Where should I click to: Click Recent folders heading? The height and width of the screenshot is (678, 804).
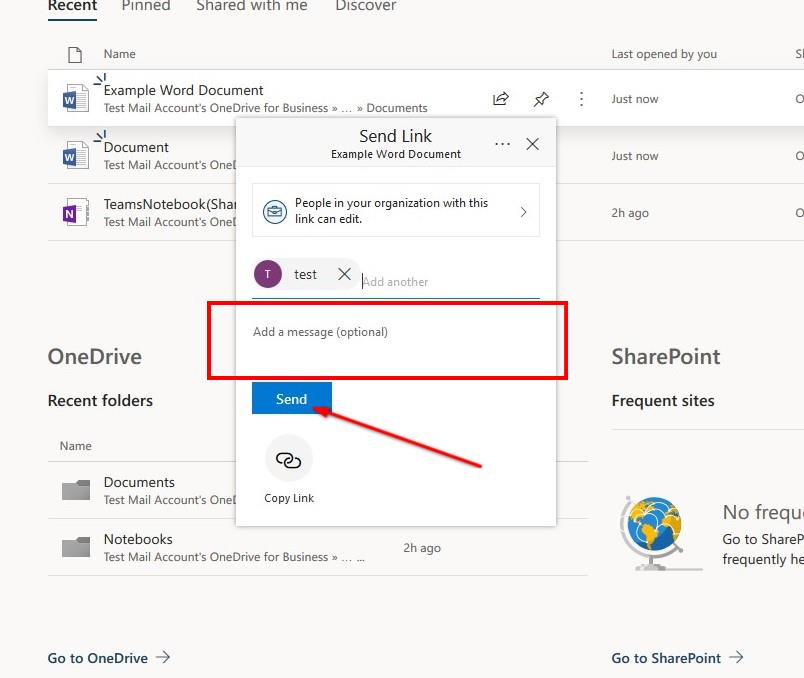tap(100, 401)
